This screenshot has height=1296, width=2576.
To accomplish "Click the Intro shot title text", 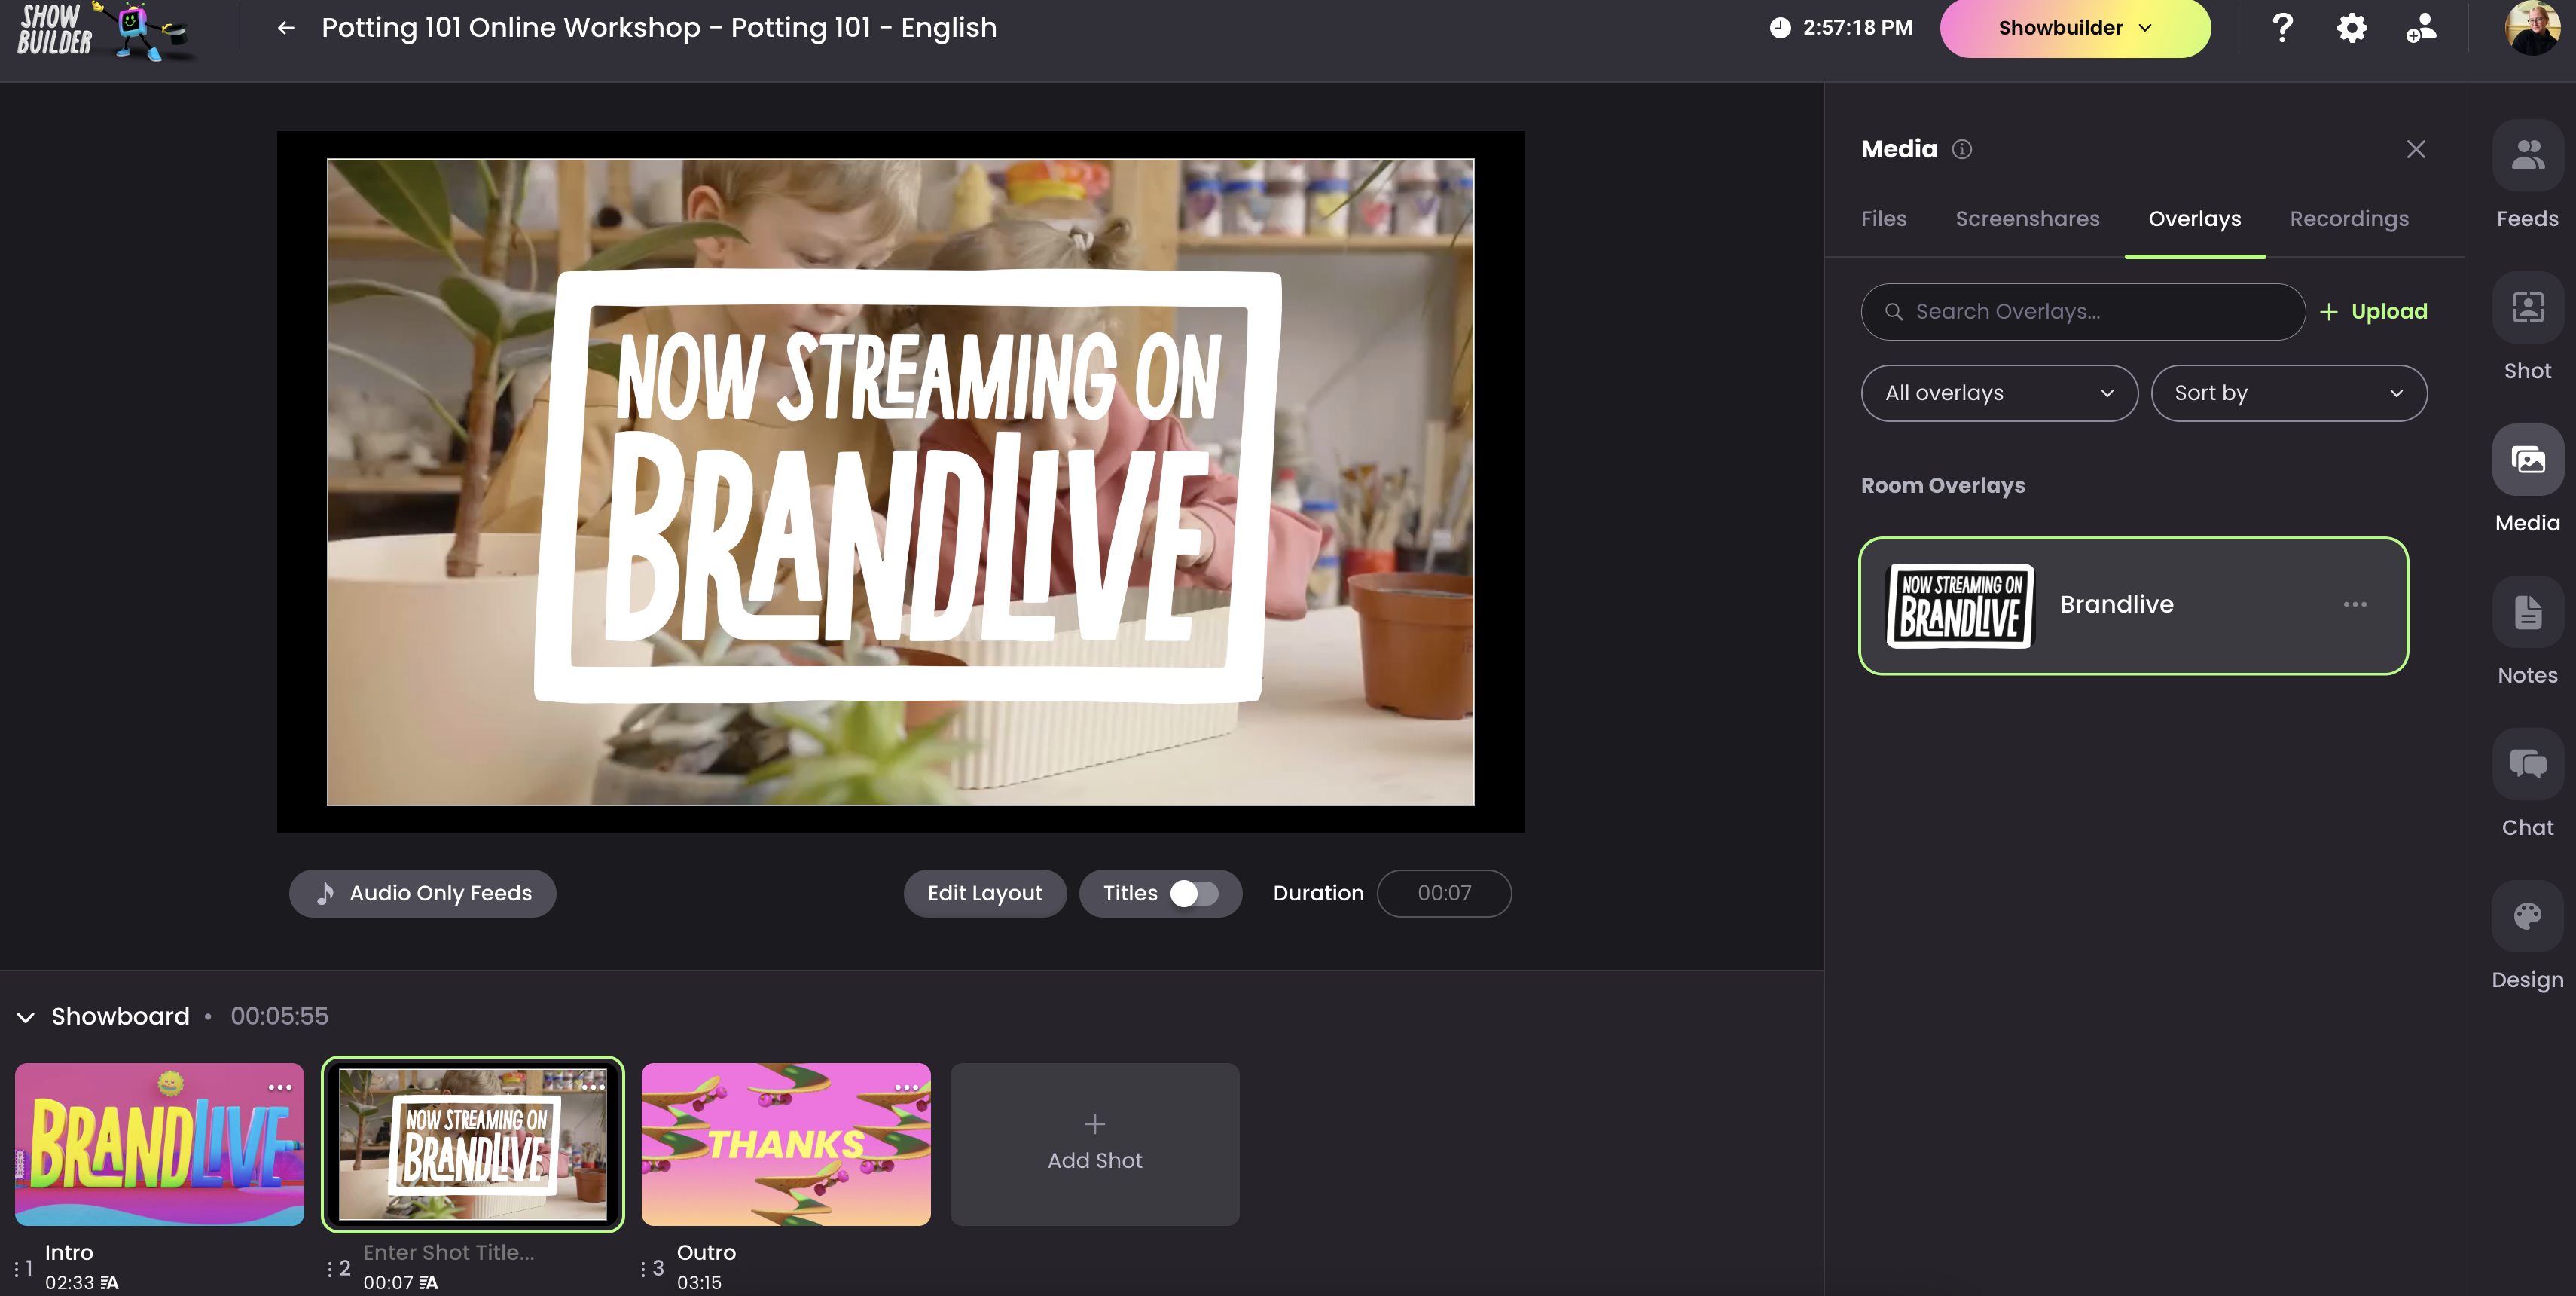I will 69,1252.
